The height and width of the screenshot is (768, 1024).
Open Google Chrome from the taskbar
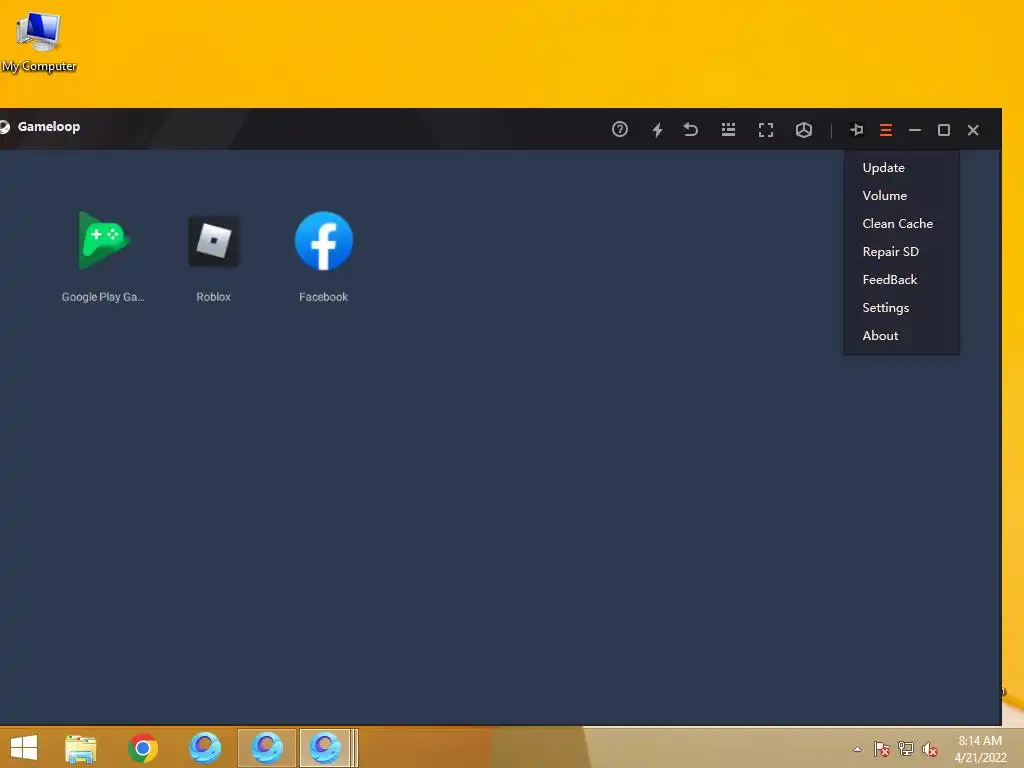point(143,748)
